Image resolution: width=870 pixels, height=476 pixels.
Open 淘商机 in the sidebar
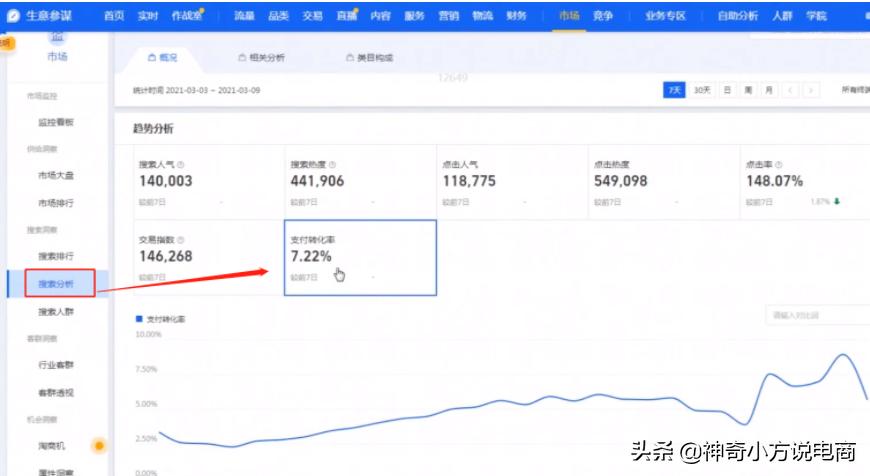pos(52,446)
